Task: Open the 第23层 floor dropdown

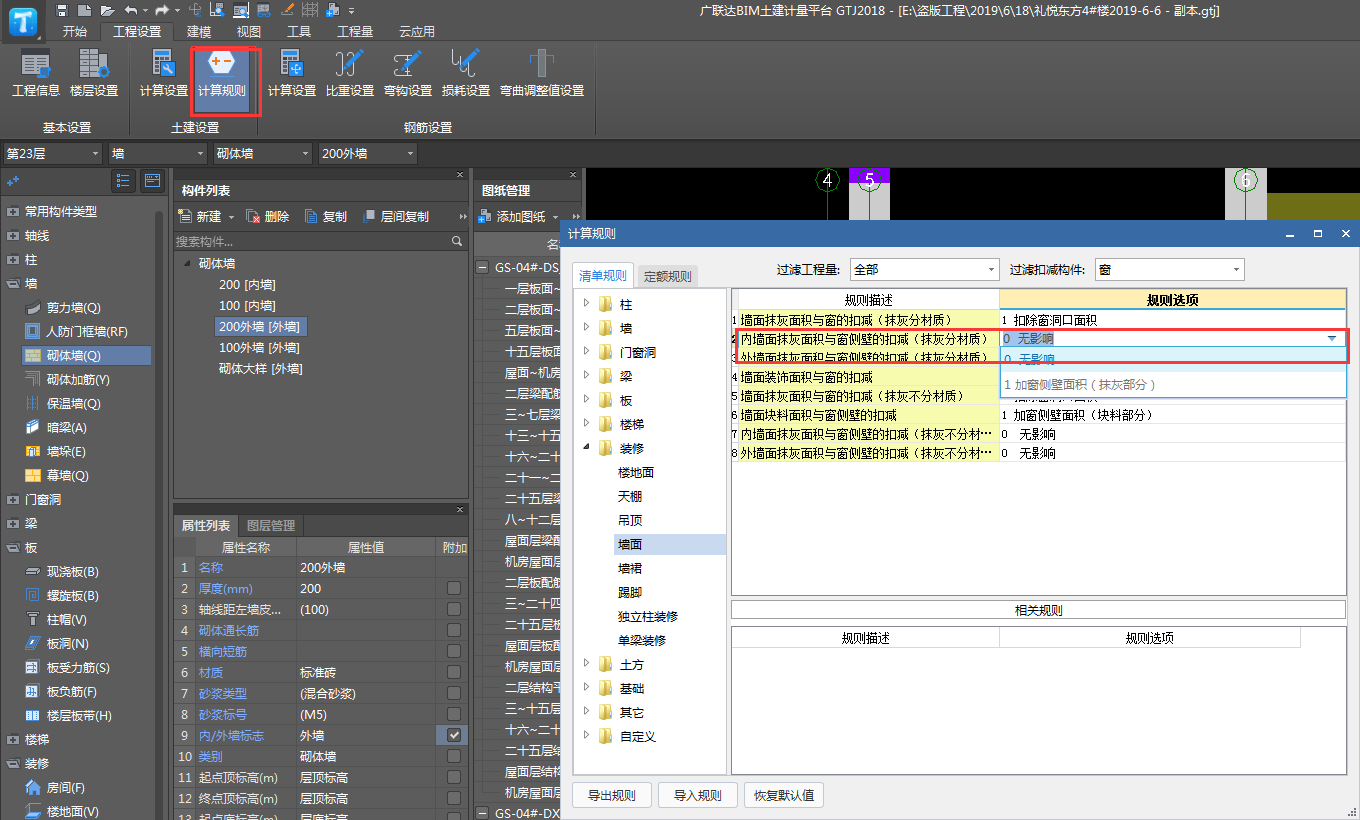Action: point(52,153)
